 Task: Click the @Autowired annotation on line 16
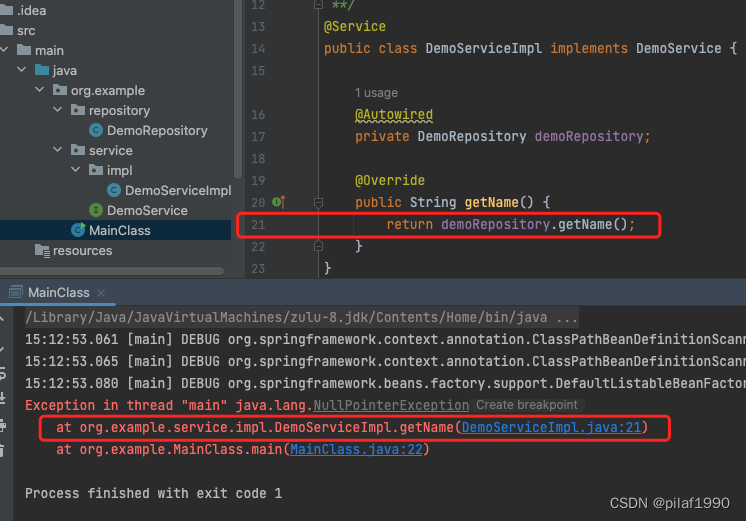[x=394, y=115]
